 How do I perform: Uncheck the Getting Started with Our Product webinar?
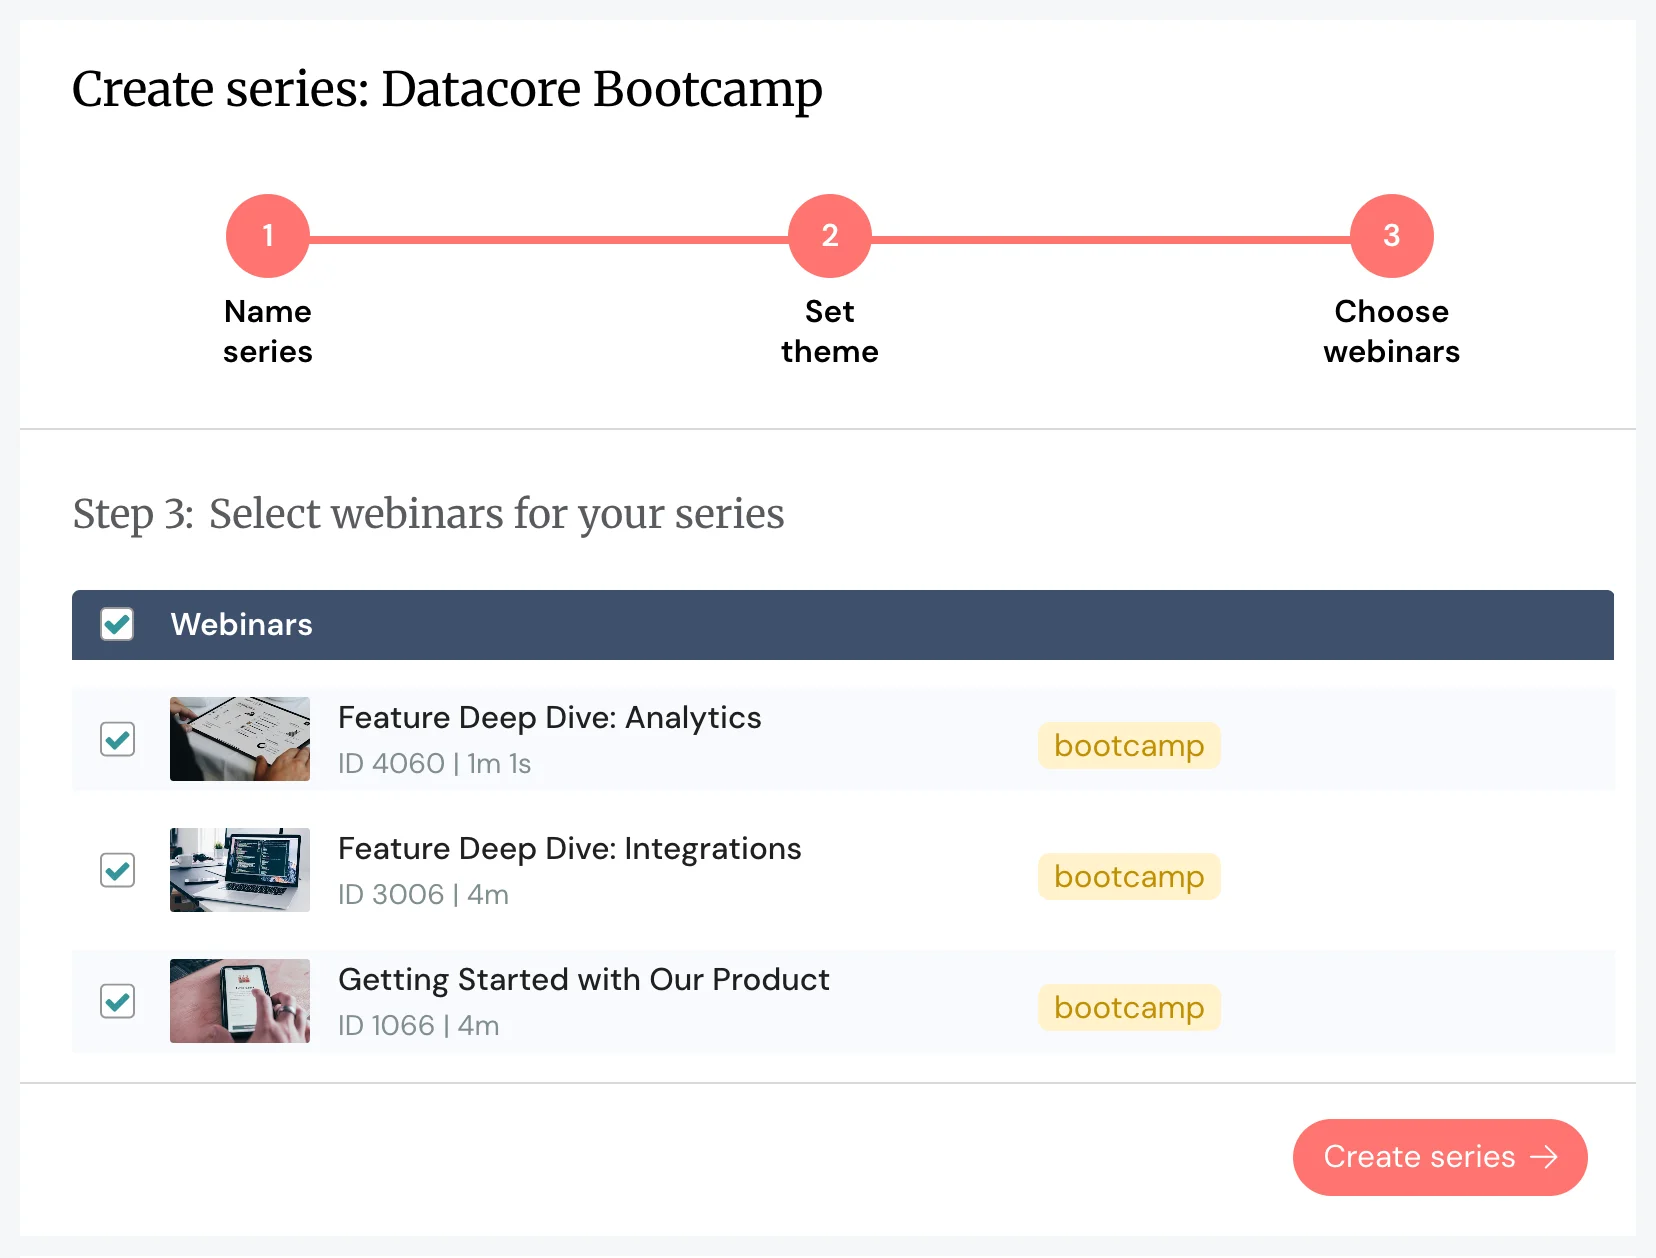(117, 1001)
